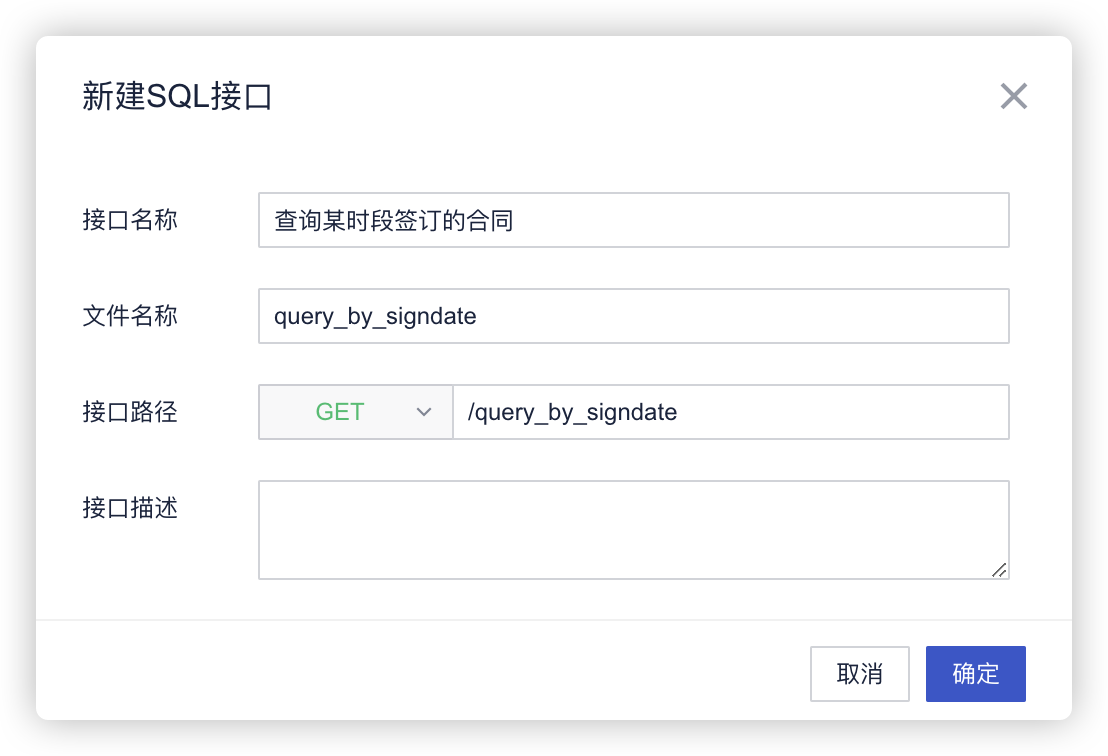
Task: Click the 接口路径 field label
Action: (130, 412)
